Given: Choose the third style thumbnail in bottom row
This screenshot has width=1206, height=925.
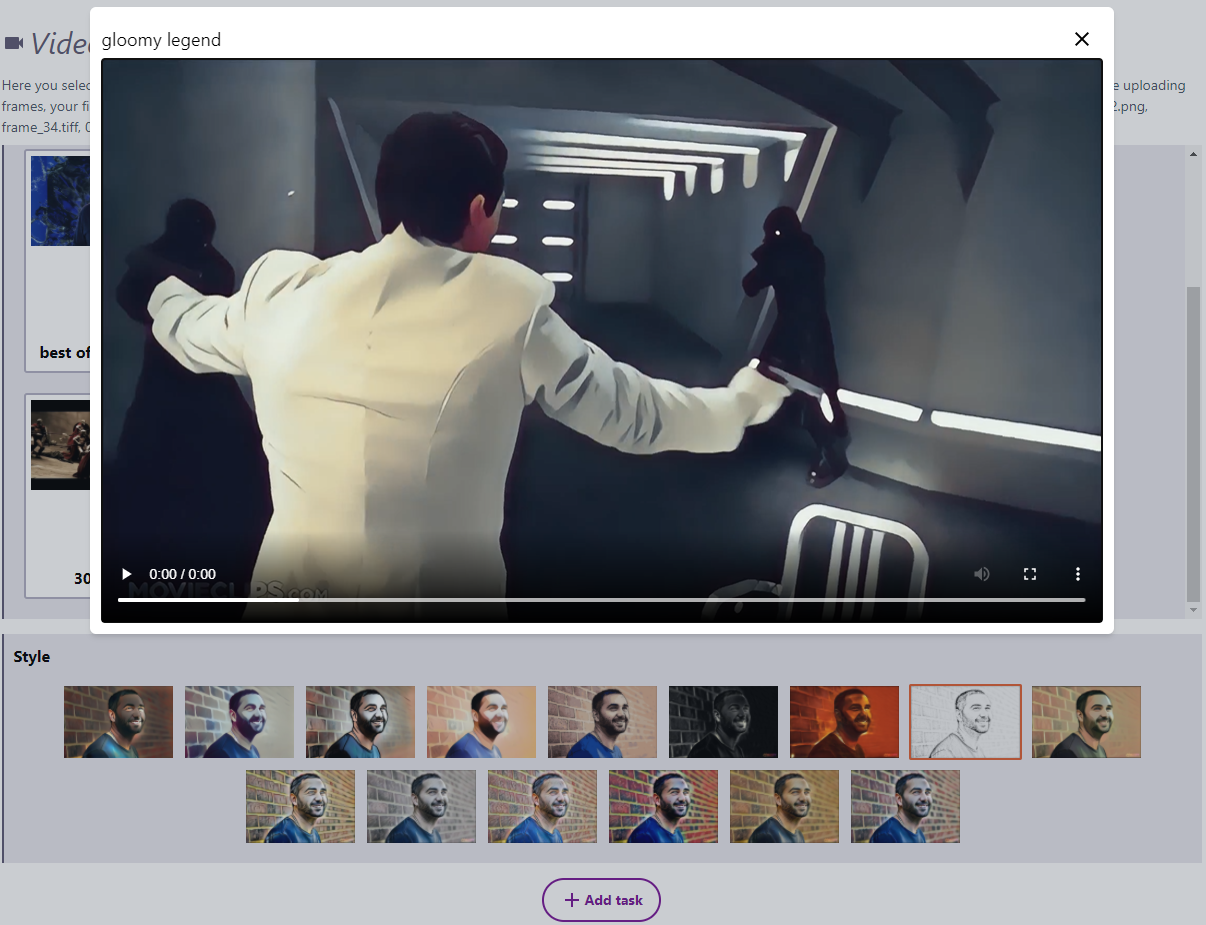Looking at the screenshot, I should [542, 806].
